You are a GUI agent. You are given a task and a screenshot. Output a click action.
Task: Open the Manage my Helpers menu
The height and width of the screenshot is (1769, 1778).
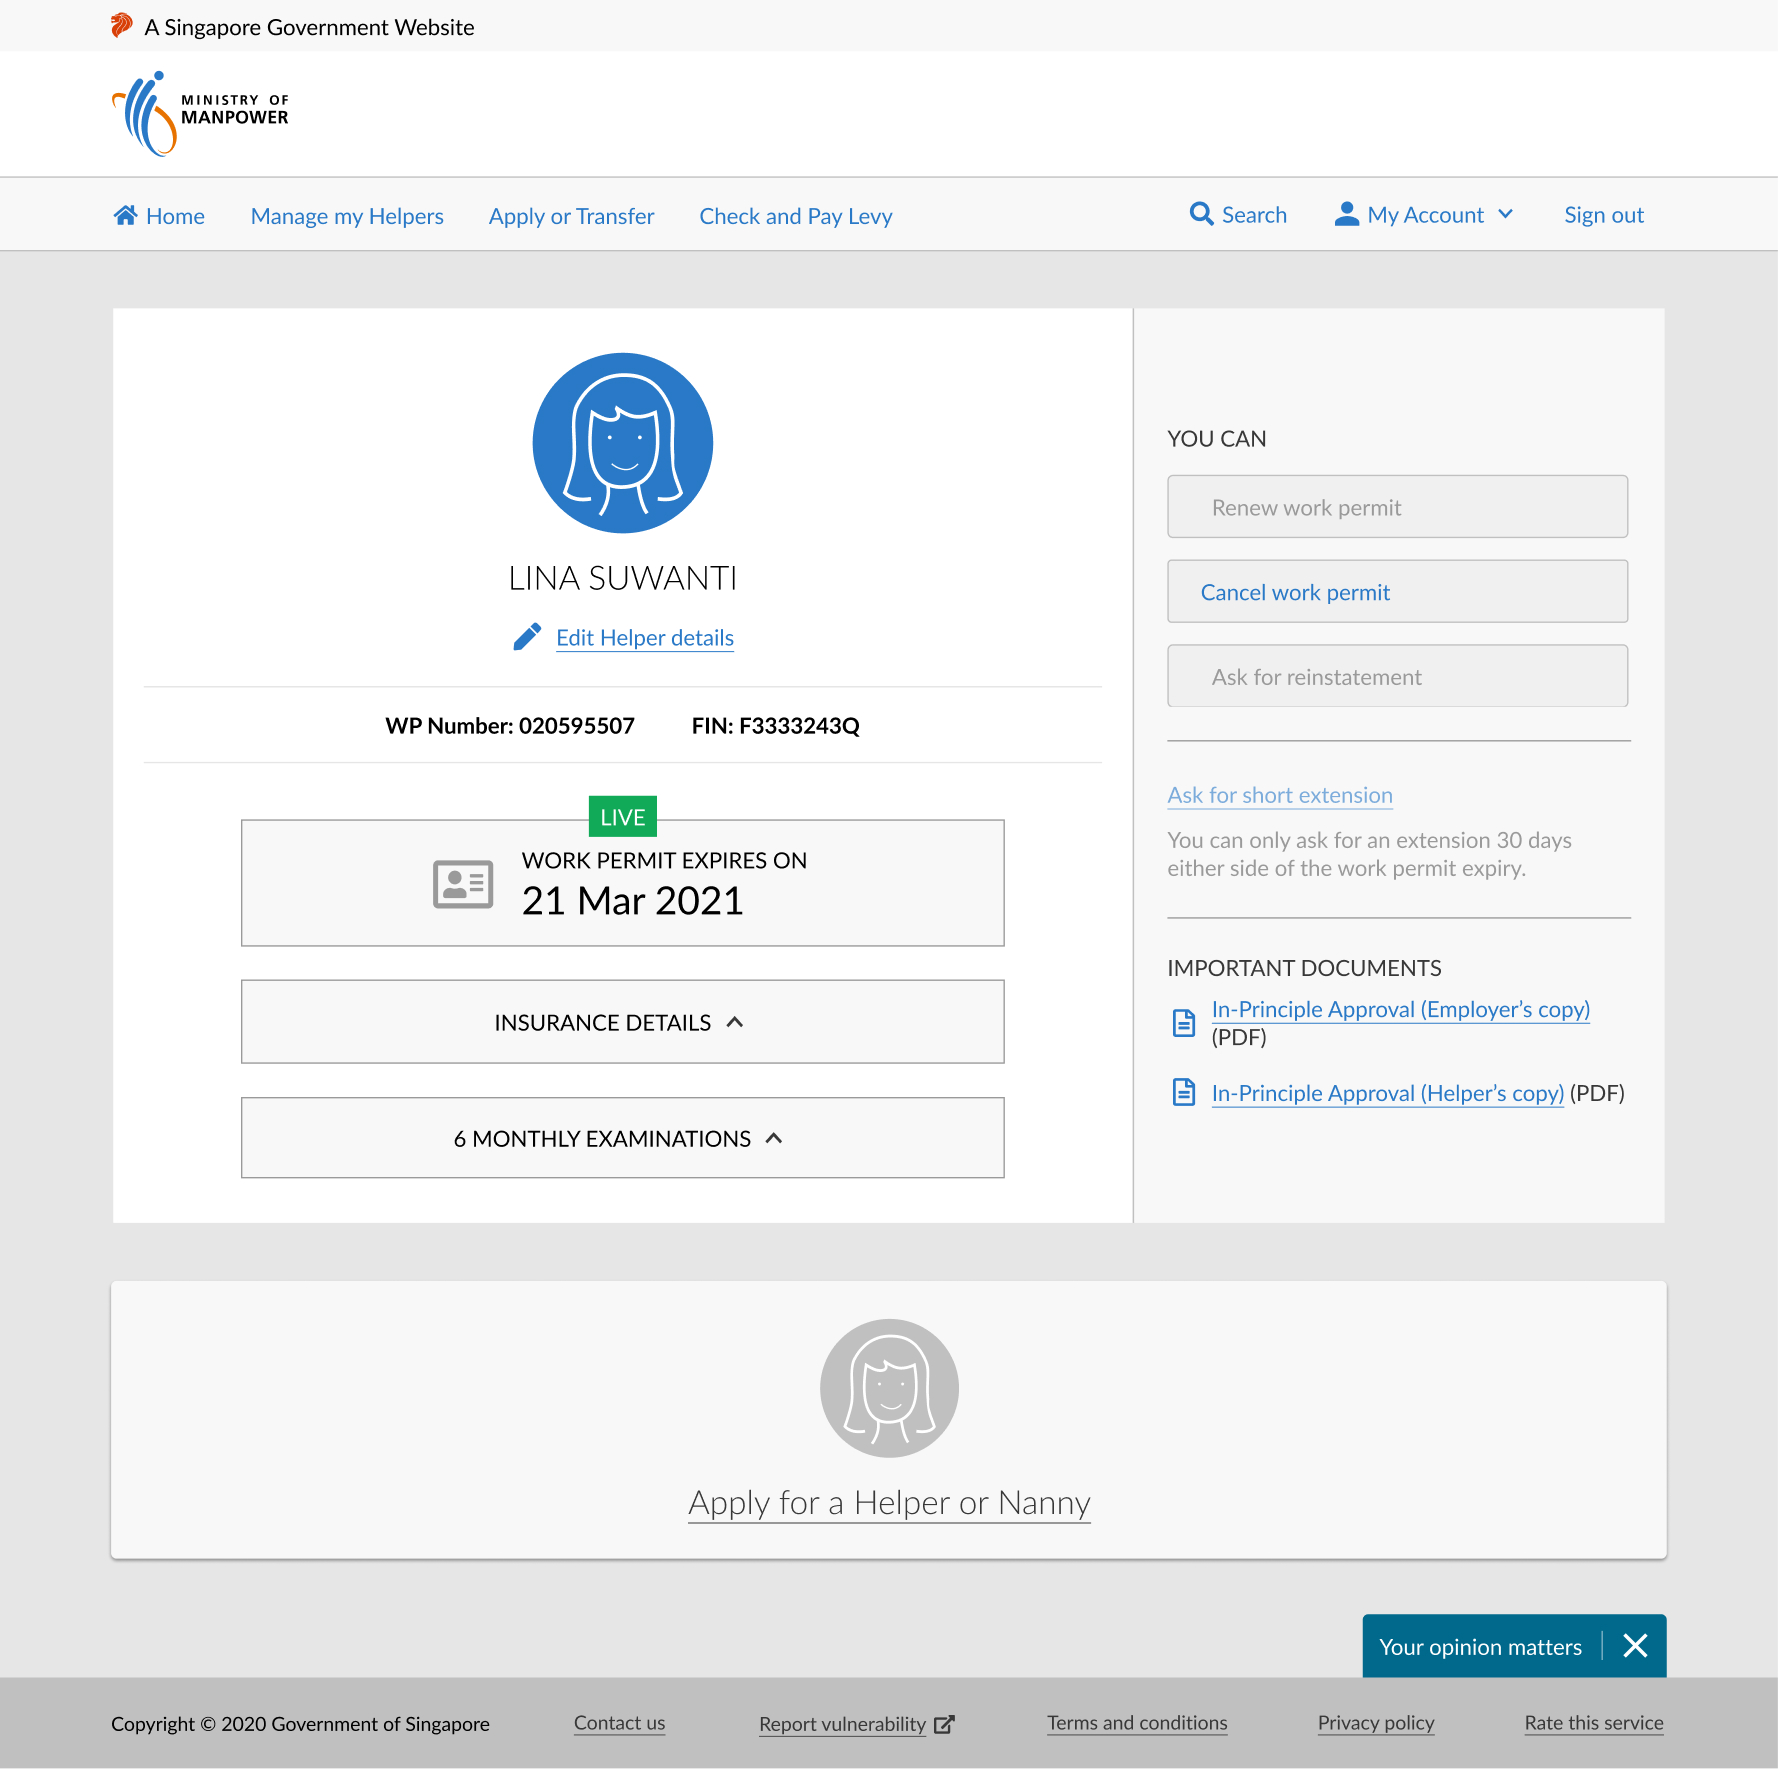347,216
